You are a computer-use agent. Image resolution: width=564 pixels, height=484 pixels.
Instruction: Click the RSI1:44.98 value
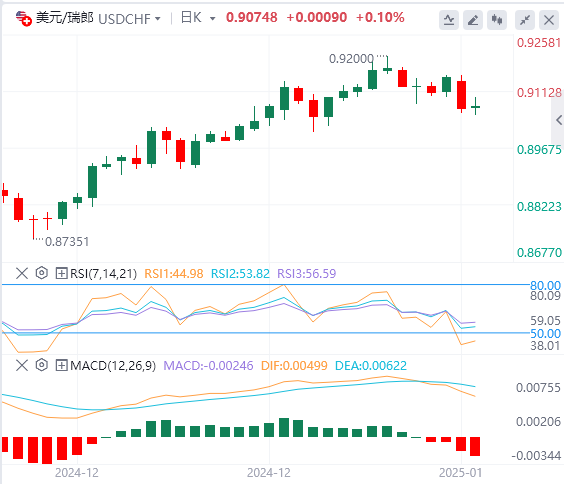pos(174,274)
